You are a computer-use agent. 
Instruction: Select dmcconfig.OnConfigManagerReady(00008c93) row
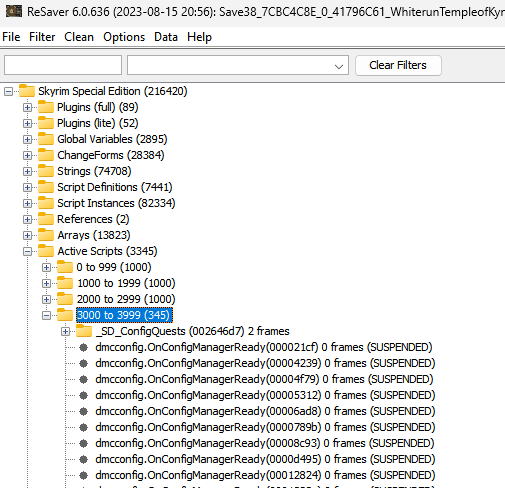click(x=265, y=443)
